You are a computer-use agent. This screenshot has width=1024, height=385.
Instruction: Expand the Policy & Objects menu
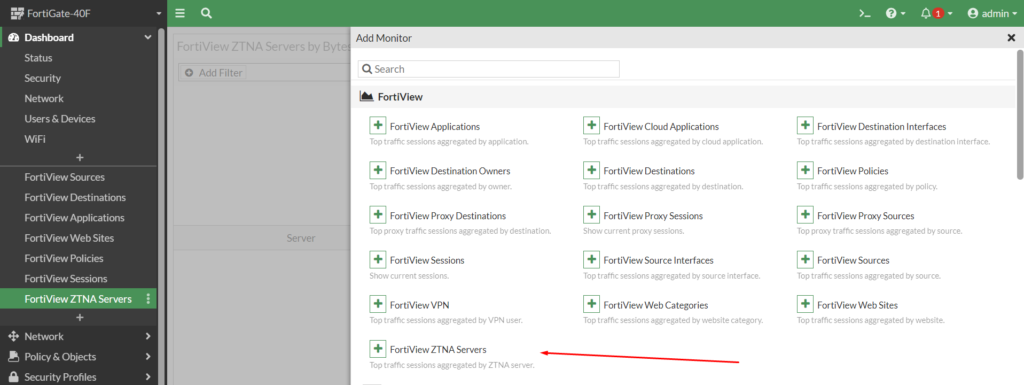(78, 356)
